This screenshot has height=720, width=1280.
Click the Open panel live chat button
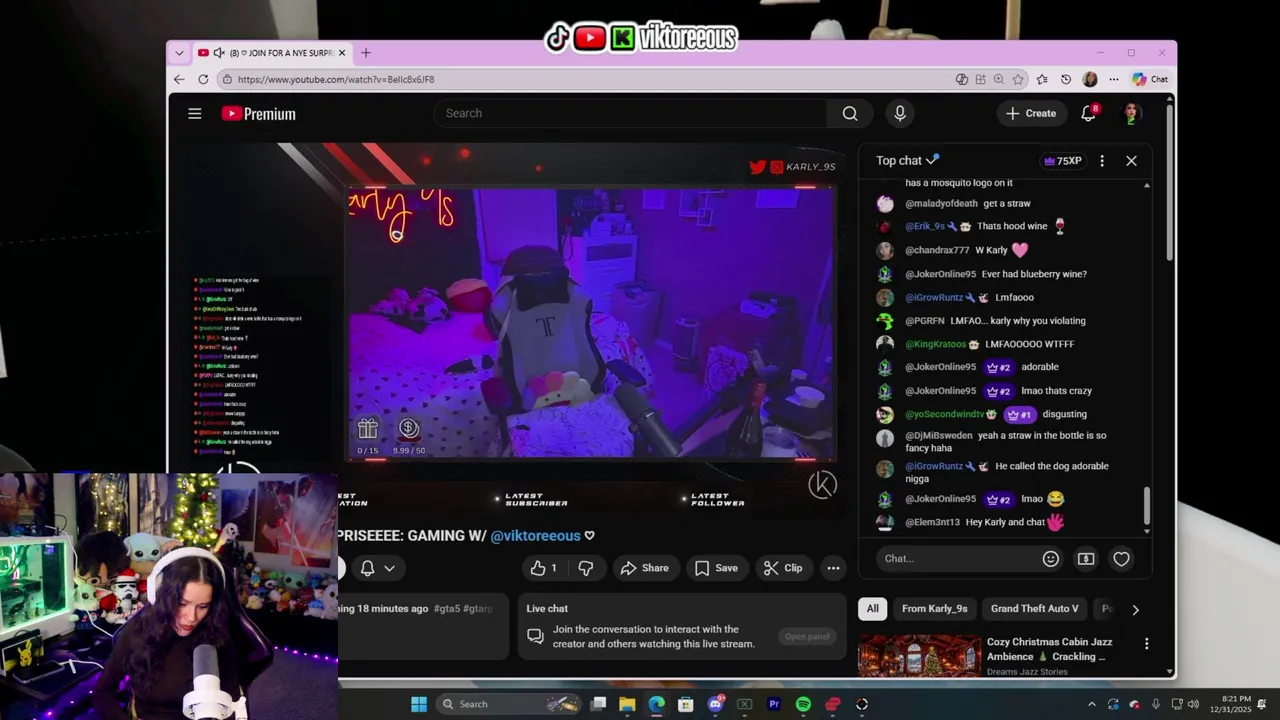(x=807, y=637)
